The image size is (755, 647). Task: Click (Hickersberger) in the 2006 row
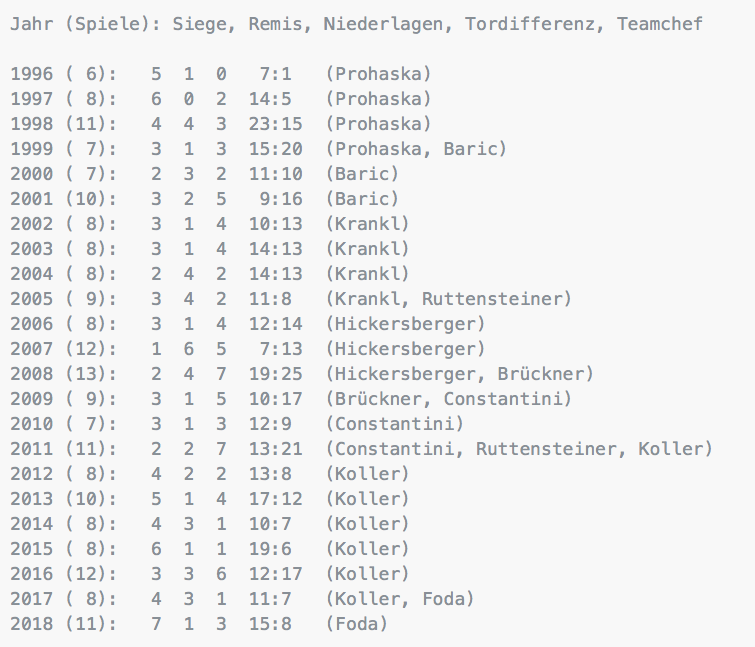point(405,324)
